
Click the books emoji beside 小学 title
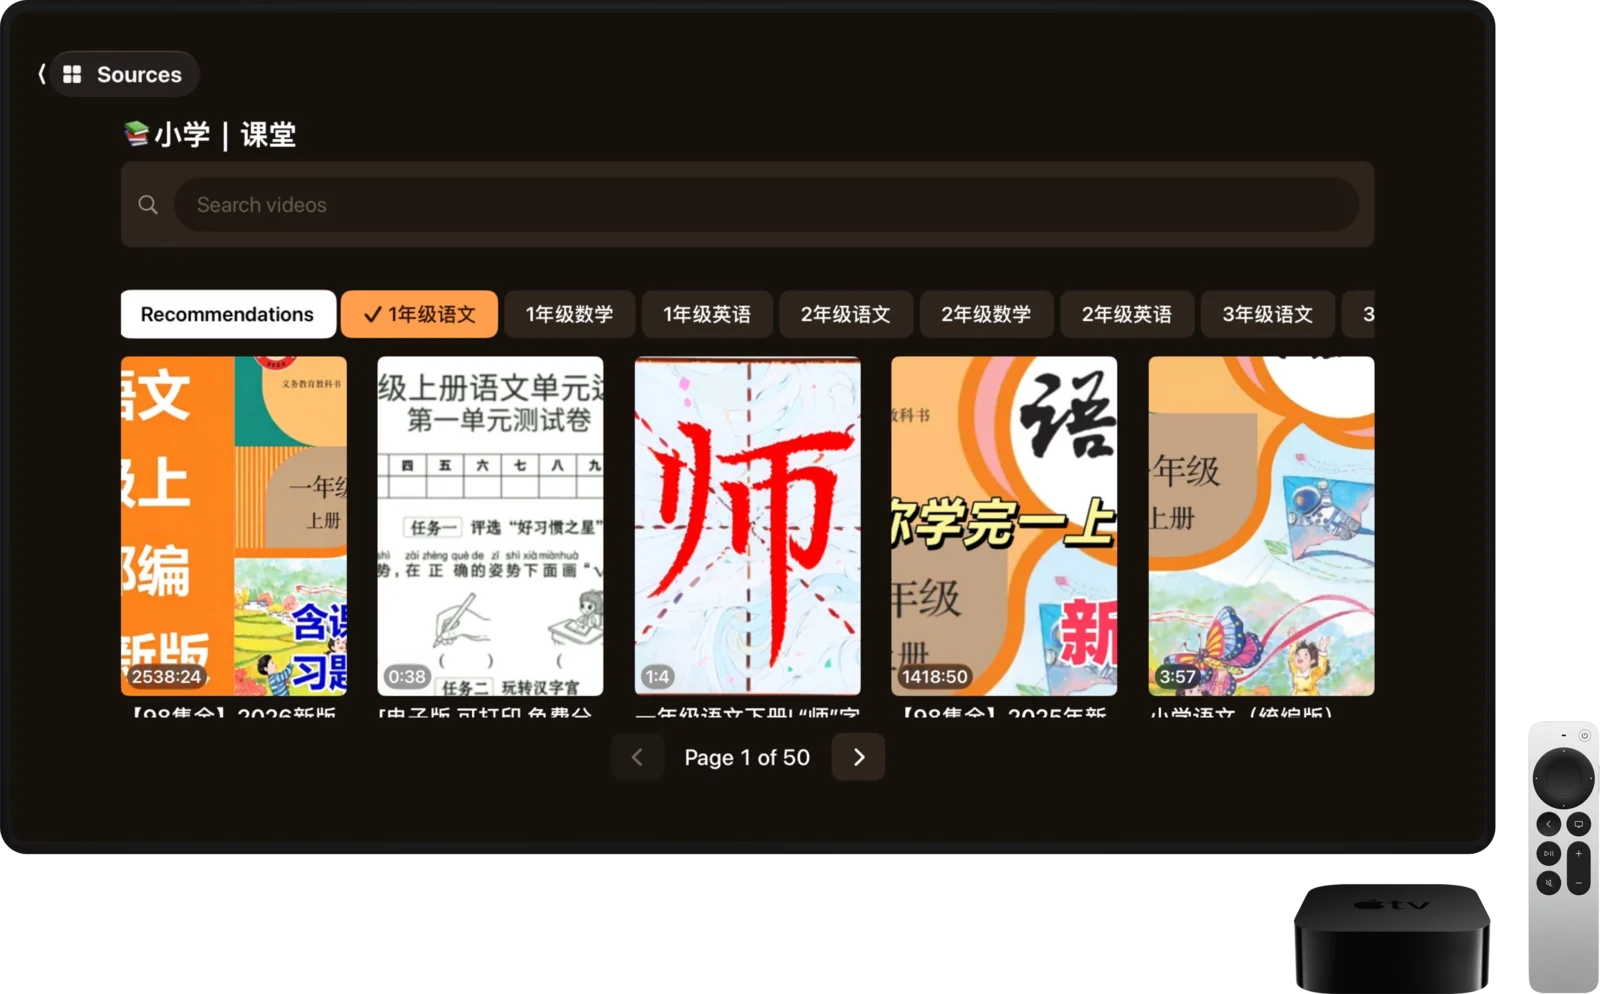click(x=136, y=133)
